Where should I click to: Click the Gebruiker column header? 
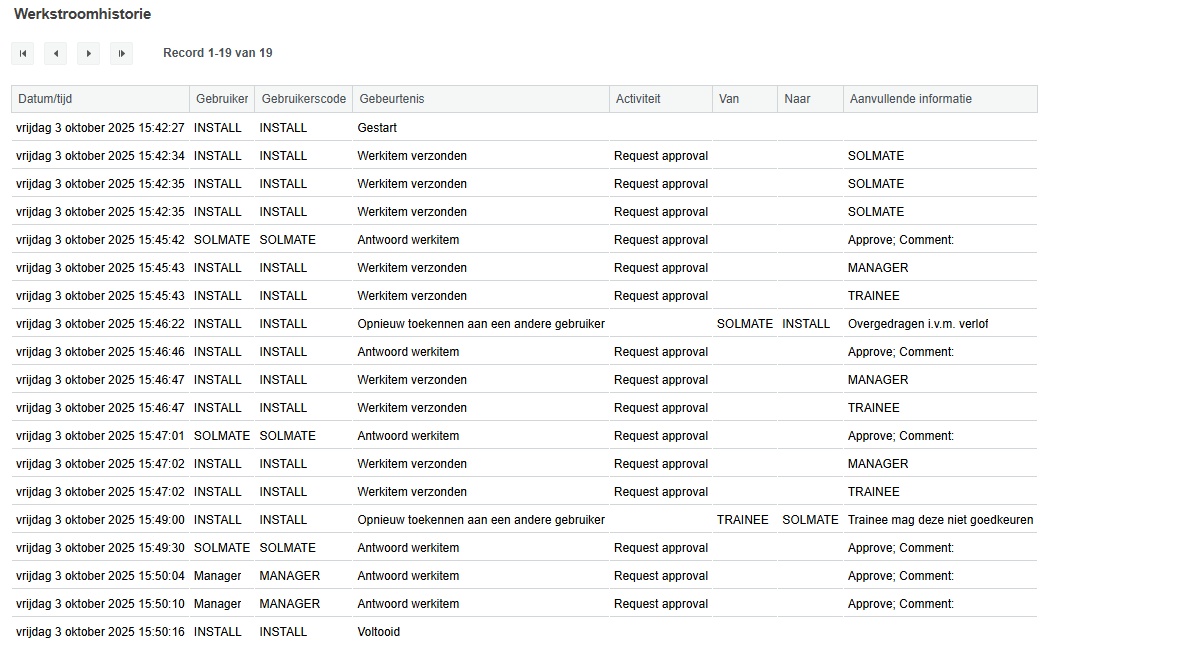pos(222,99)
